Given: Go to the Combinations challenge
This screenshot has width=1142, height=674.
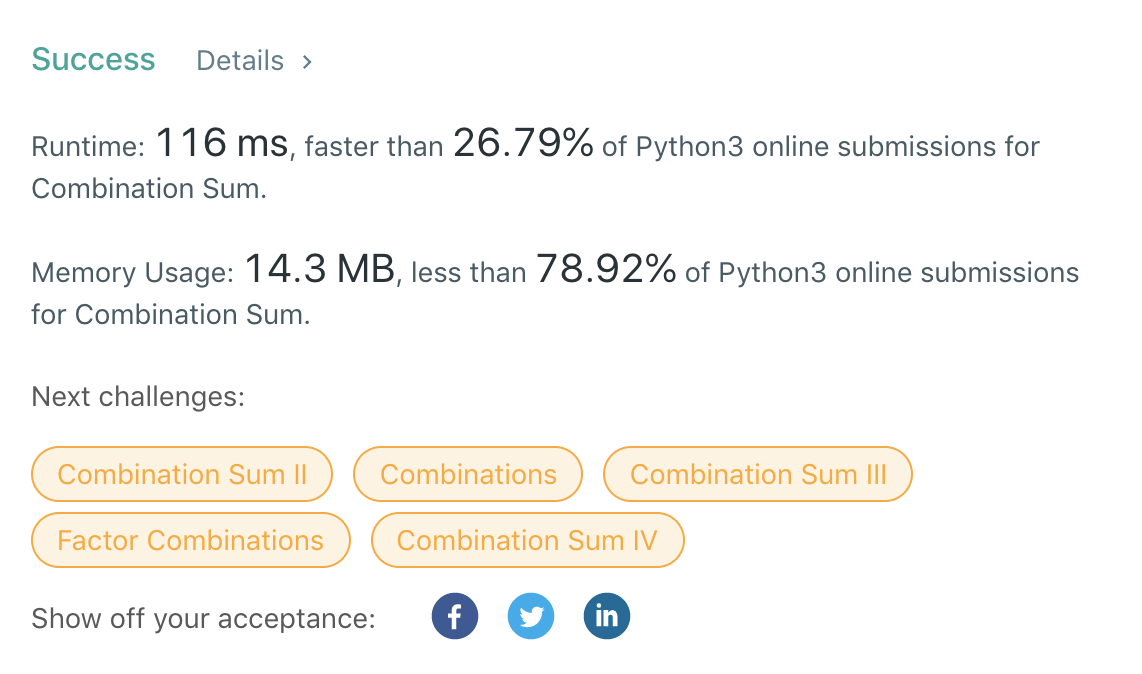Looking at the screenshot, I should click(468, 474).
